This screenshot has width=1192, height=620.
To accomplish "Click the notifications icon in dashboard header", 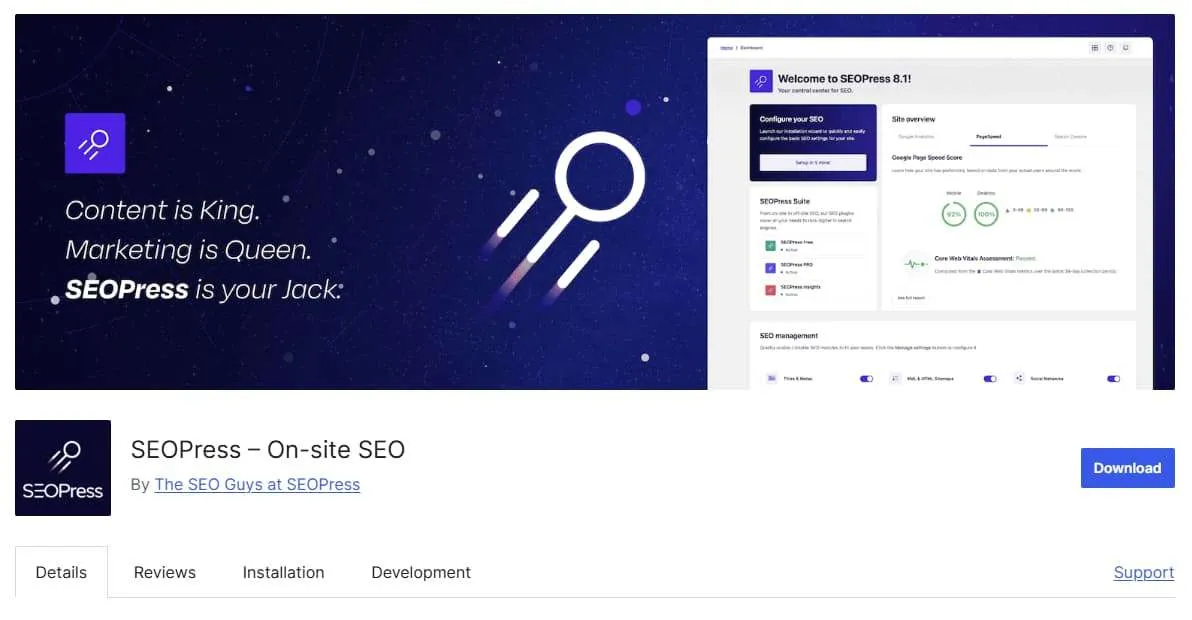I will click(x=1126, y=48).
